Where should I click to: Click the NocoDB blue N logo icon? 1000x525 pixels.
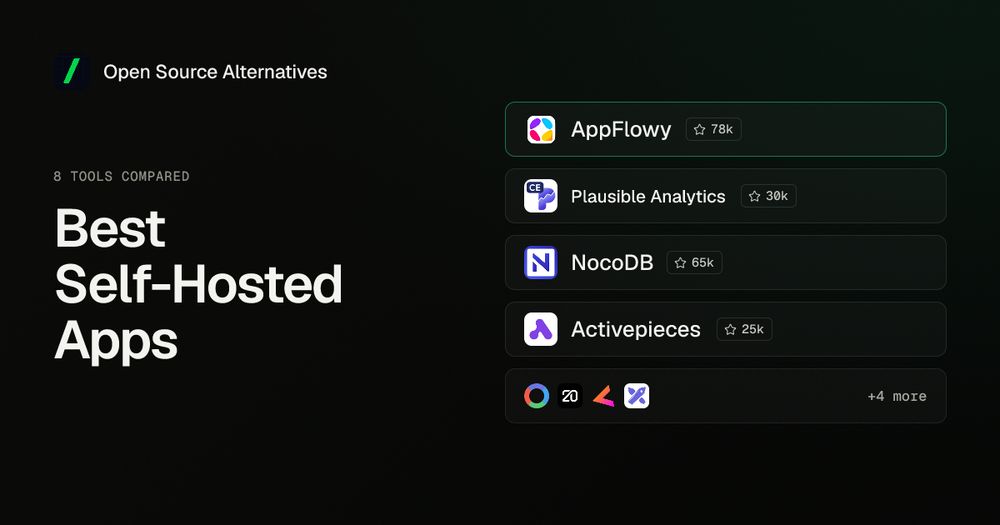541,263
